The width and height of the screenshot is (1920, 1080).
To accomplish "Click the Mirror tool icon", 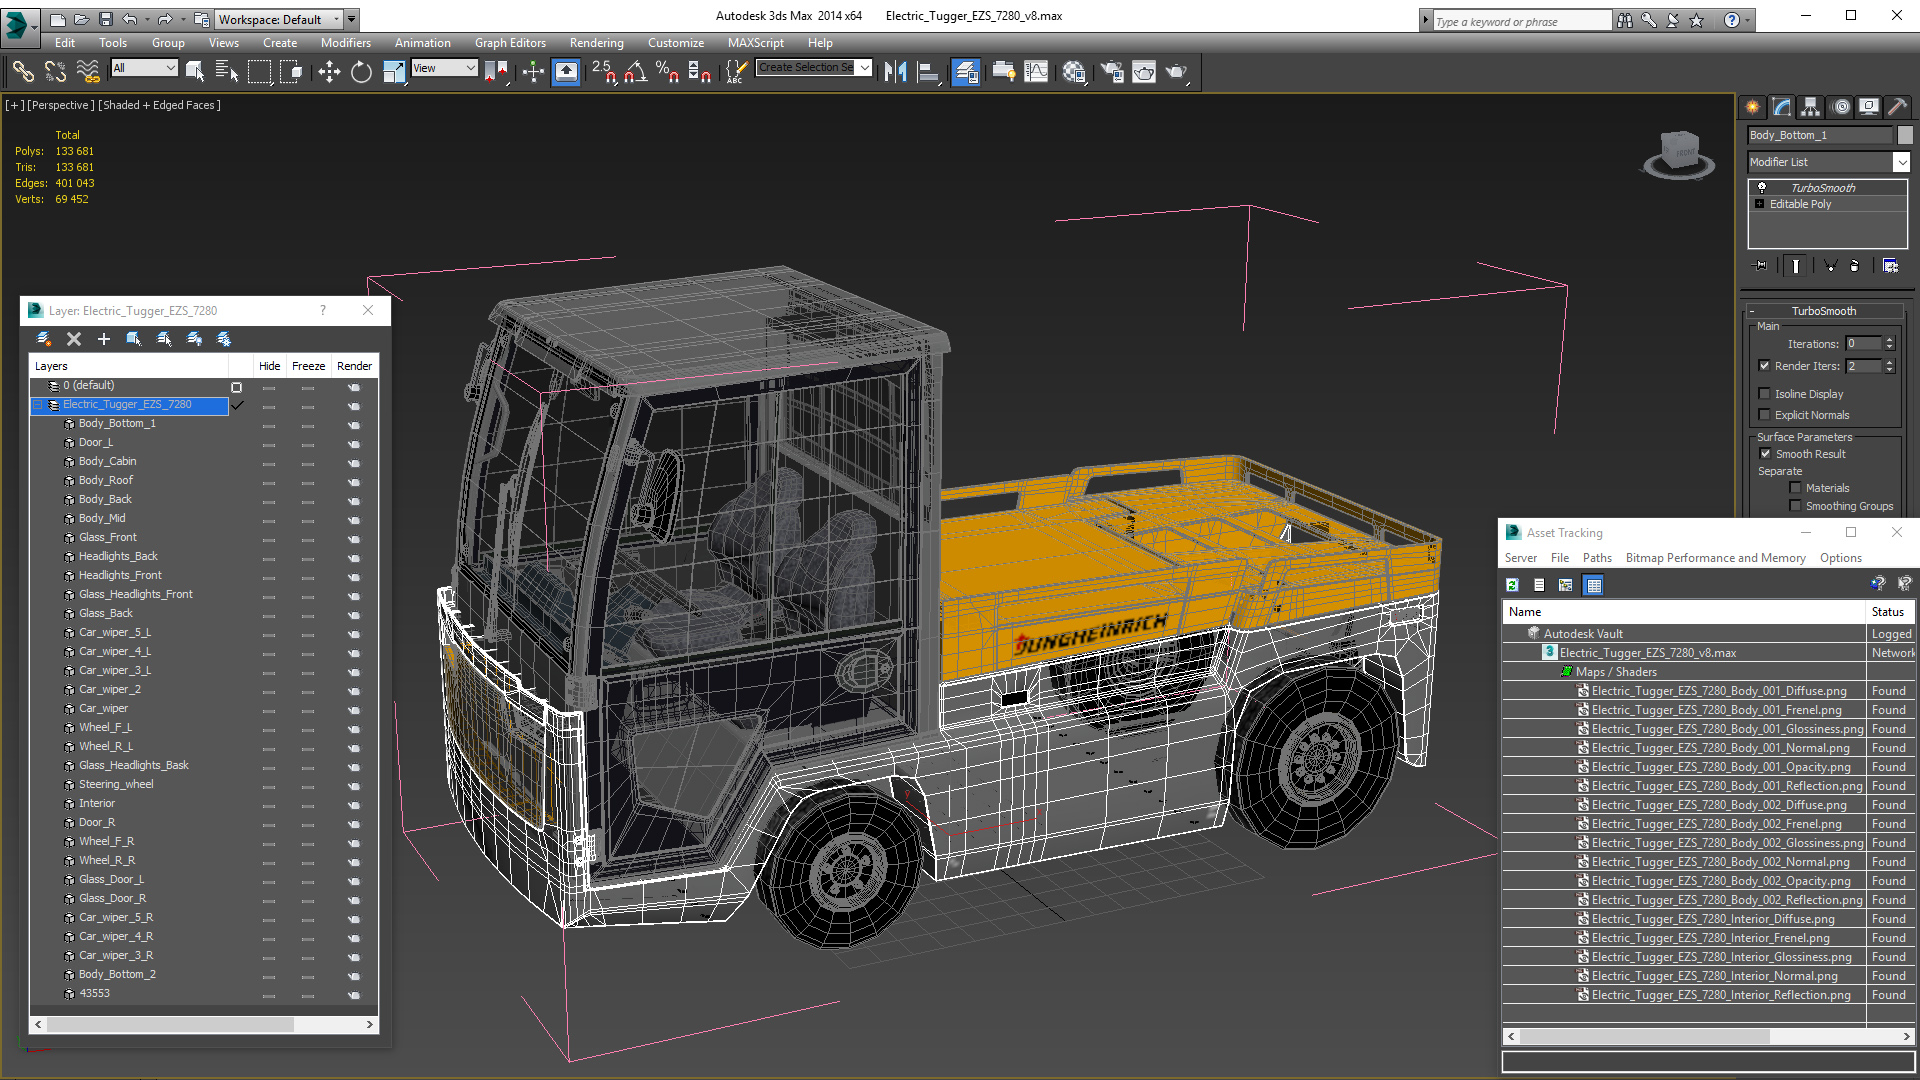I will 895,71.
